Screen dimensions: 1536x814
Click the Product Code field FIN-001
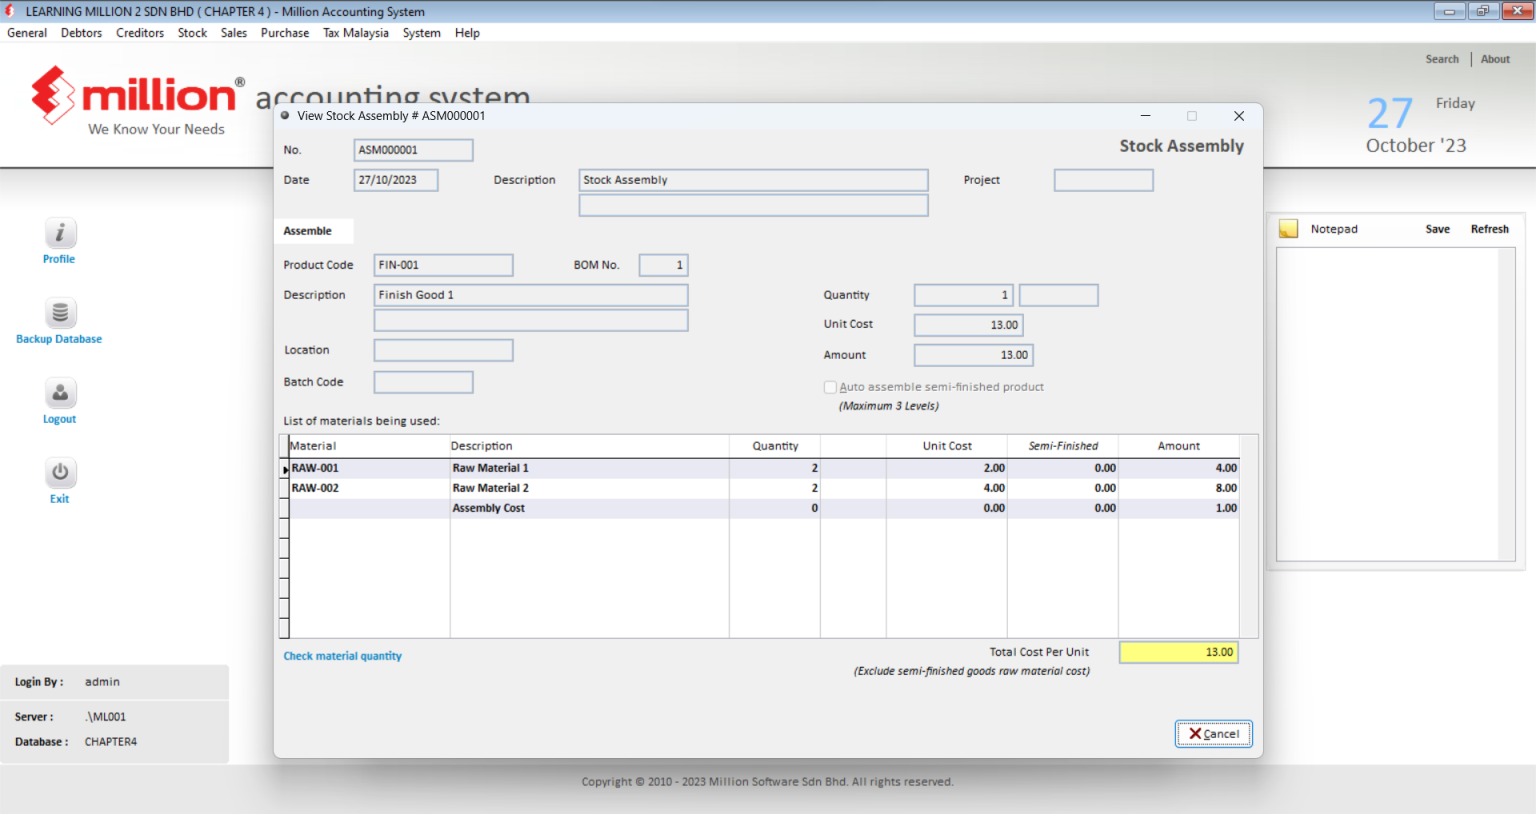click(x=443, y=265)
